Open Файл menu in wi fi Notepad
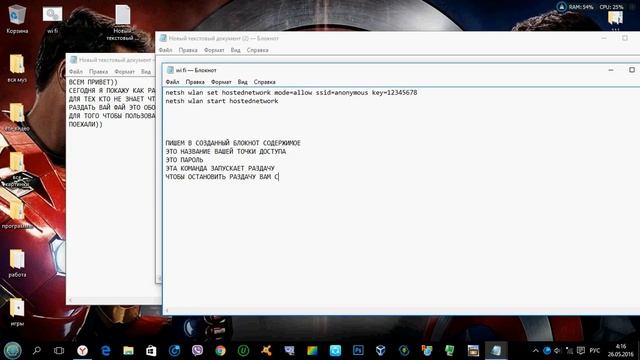Screen dimensions: 640x360 pos(172,82)
